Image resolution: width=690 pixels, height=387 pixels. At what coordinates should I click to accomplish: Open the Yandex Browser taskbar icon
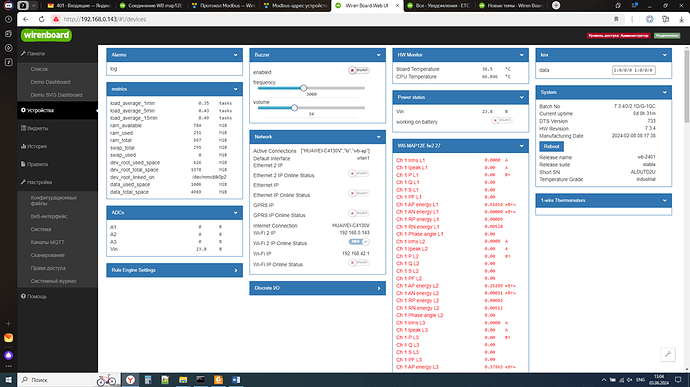coord(130,380)
